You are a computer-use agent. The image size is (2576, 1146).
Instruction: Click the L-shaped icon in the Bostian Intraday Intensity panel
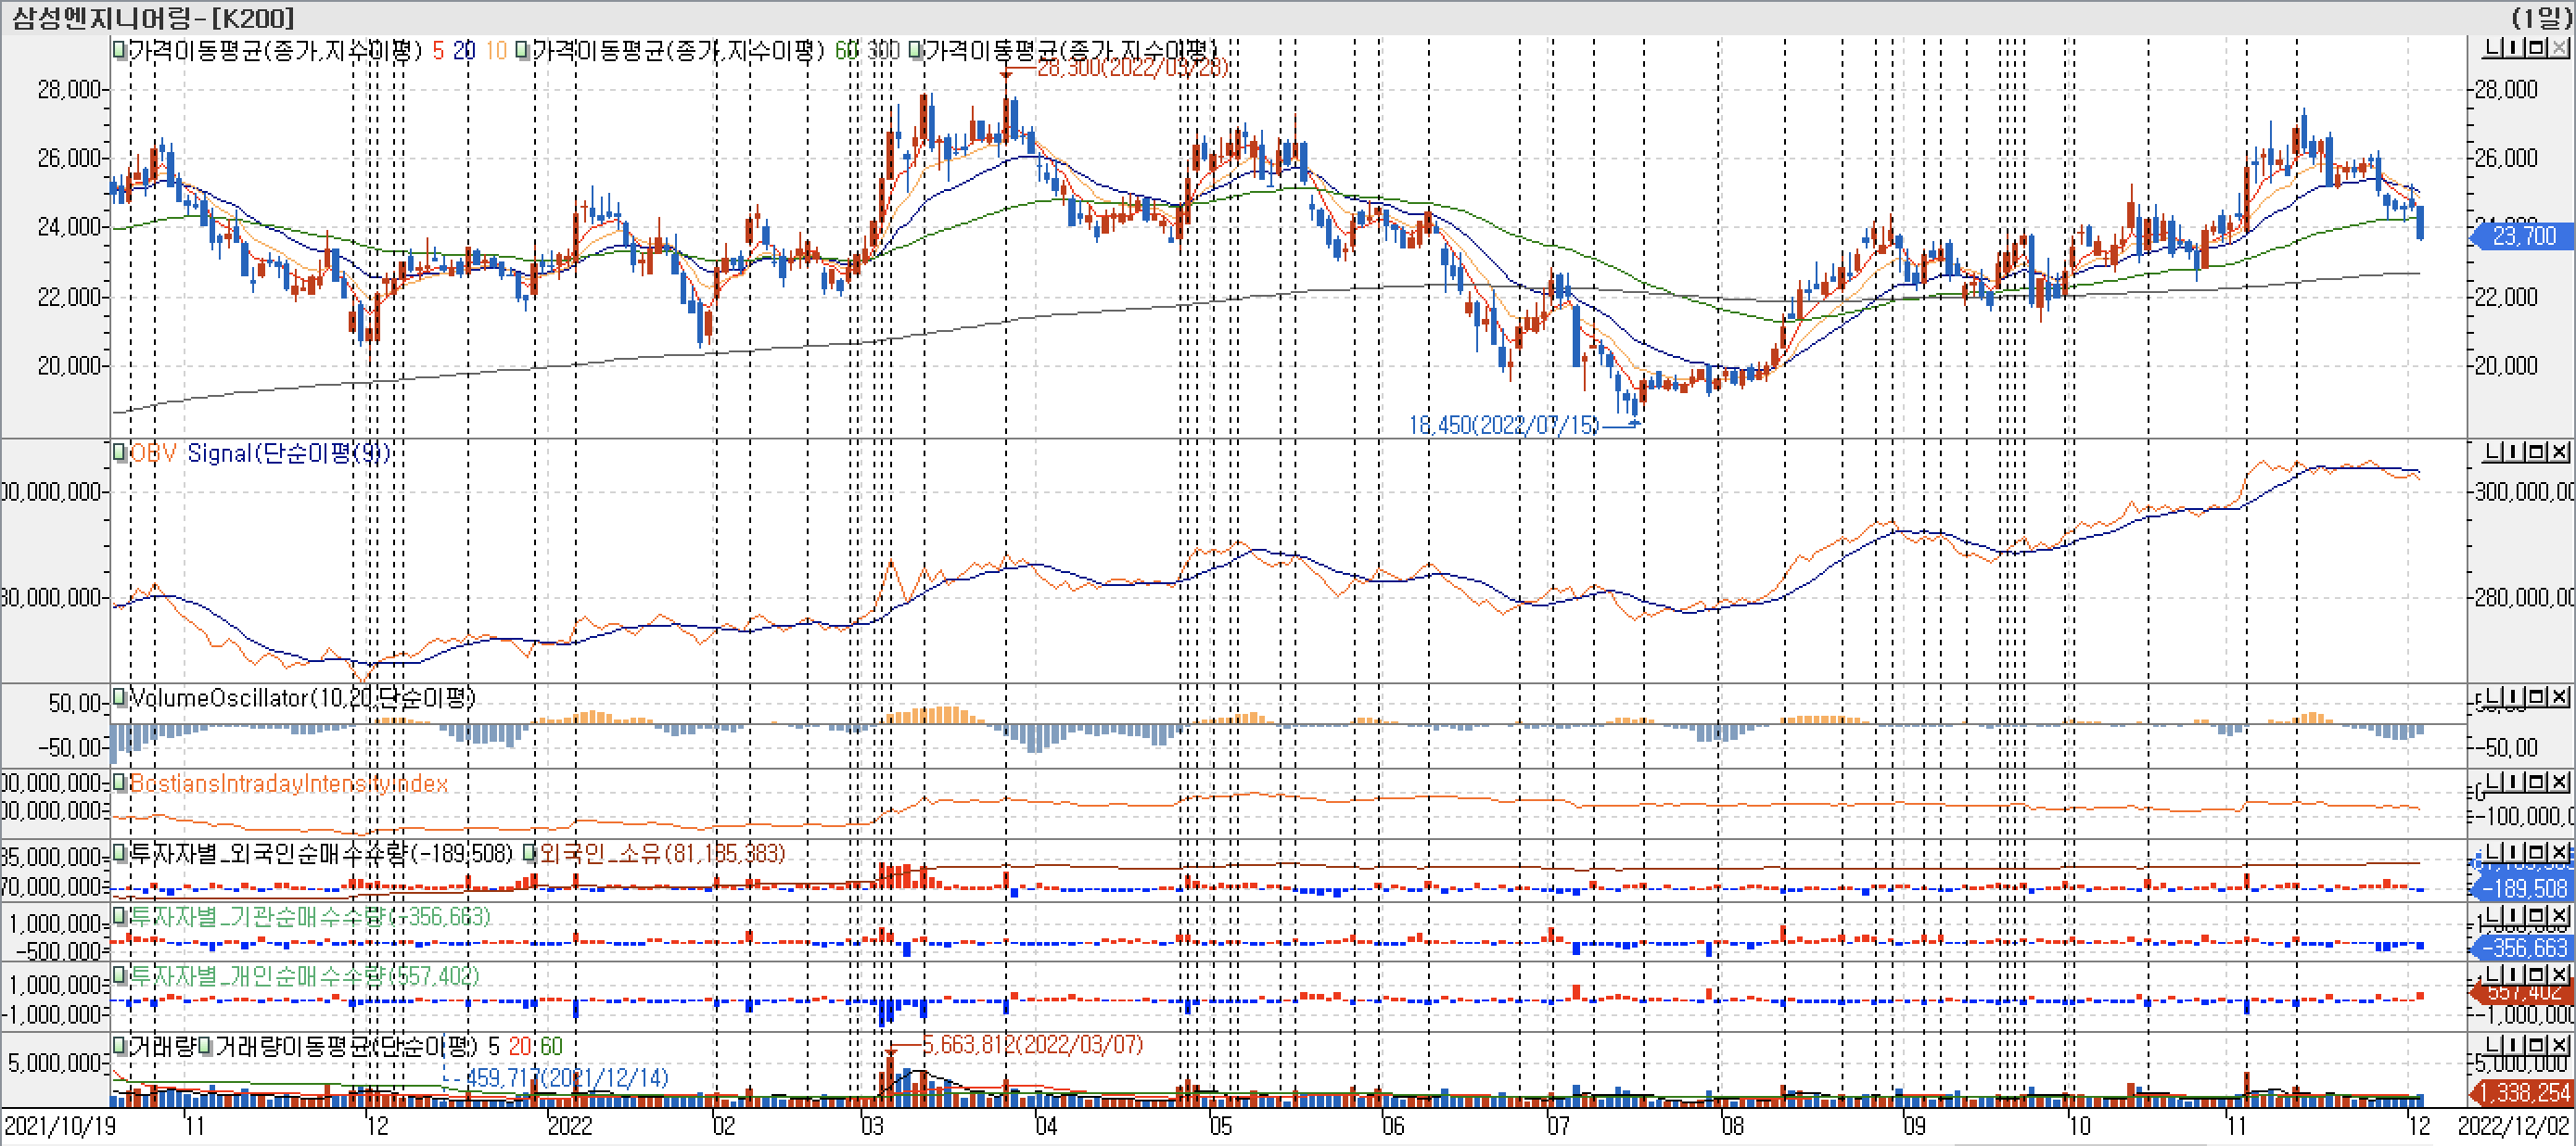[2493, 783]
